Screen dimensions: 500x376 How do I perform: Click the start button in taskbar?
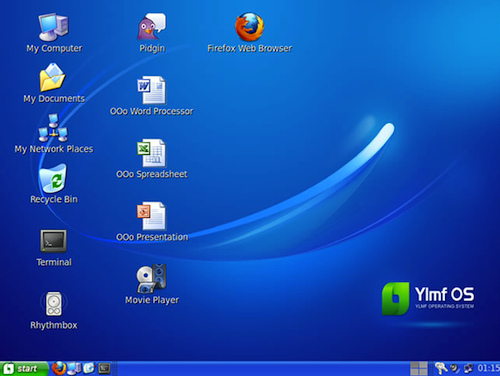coord(24,369)
